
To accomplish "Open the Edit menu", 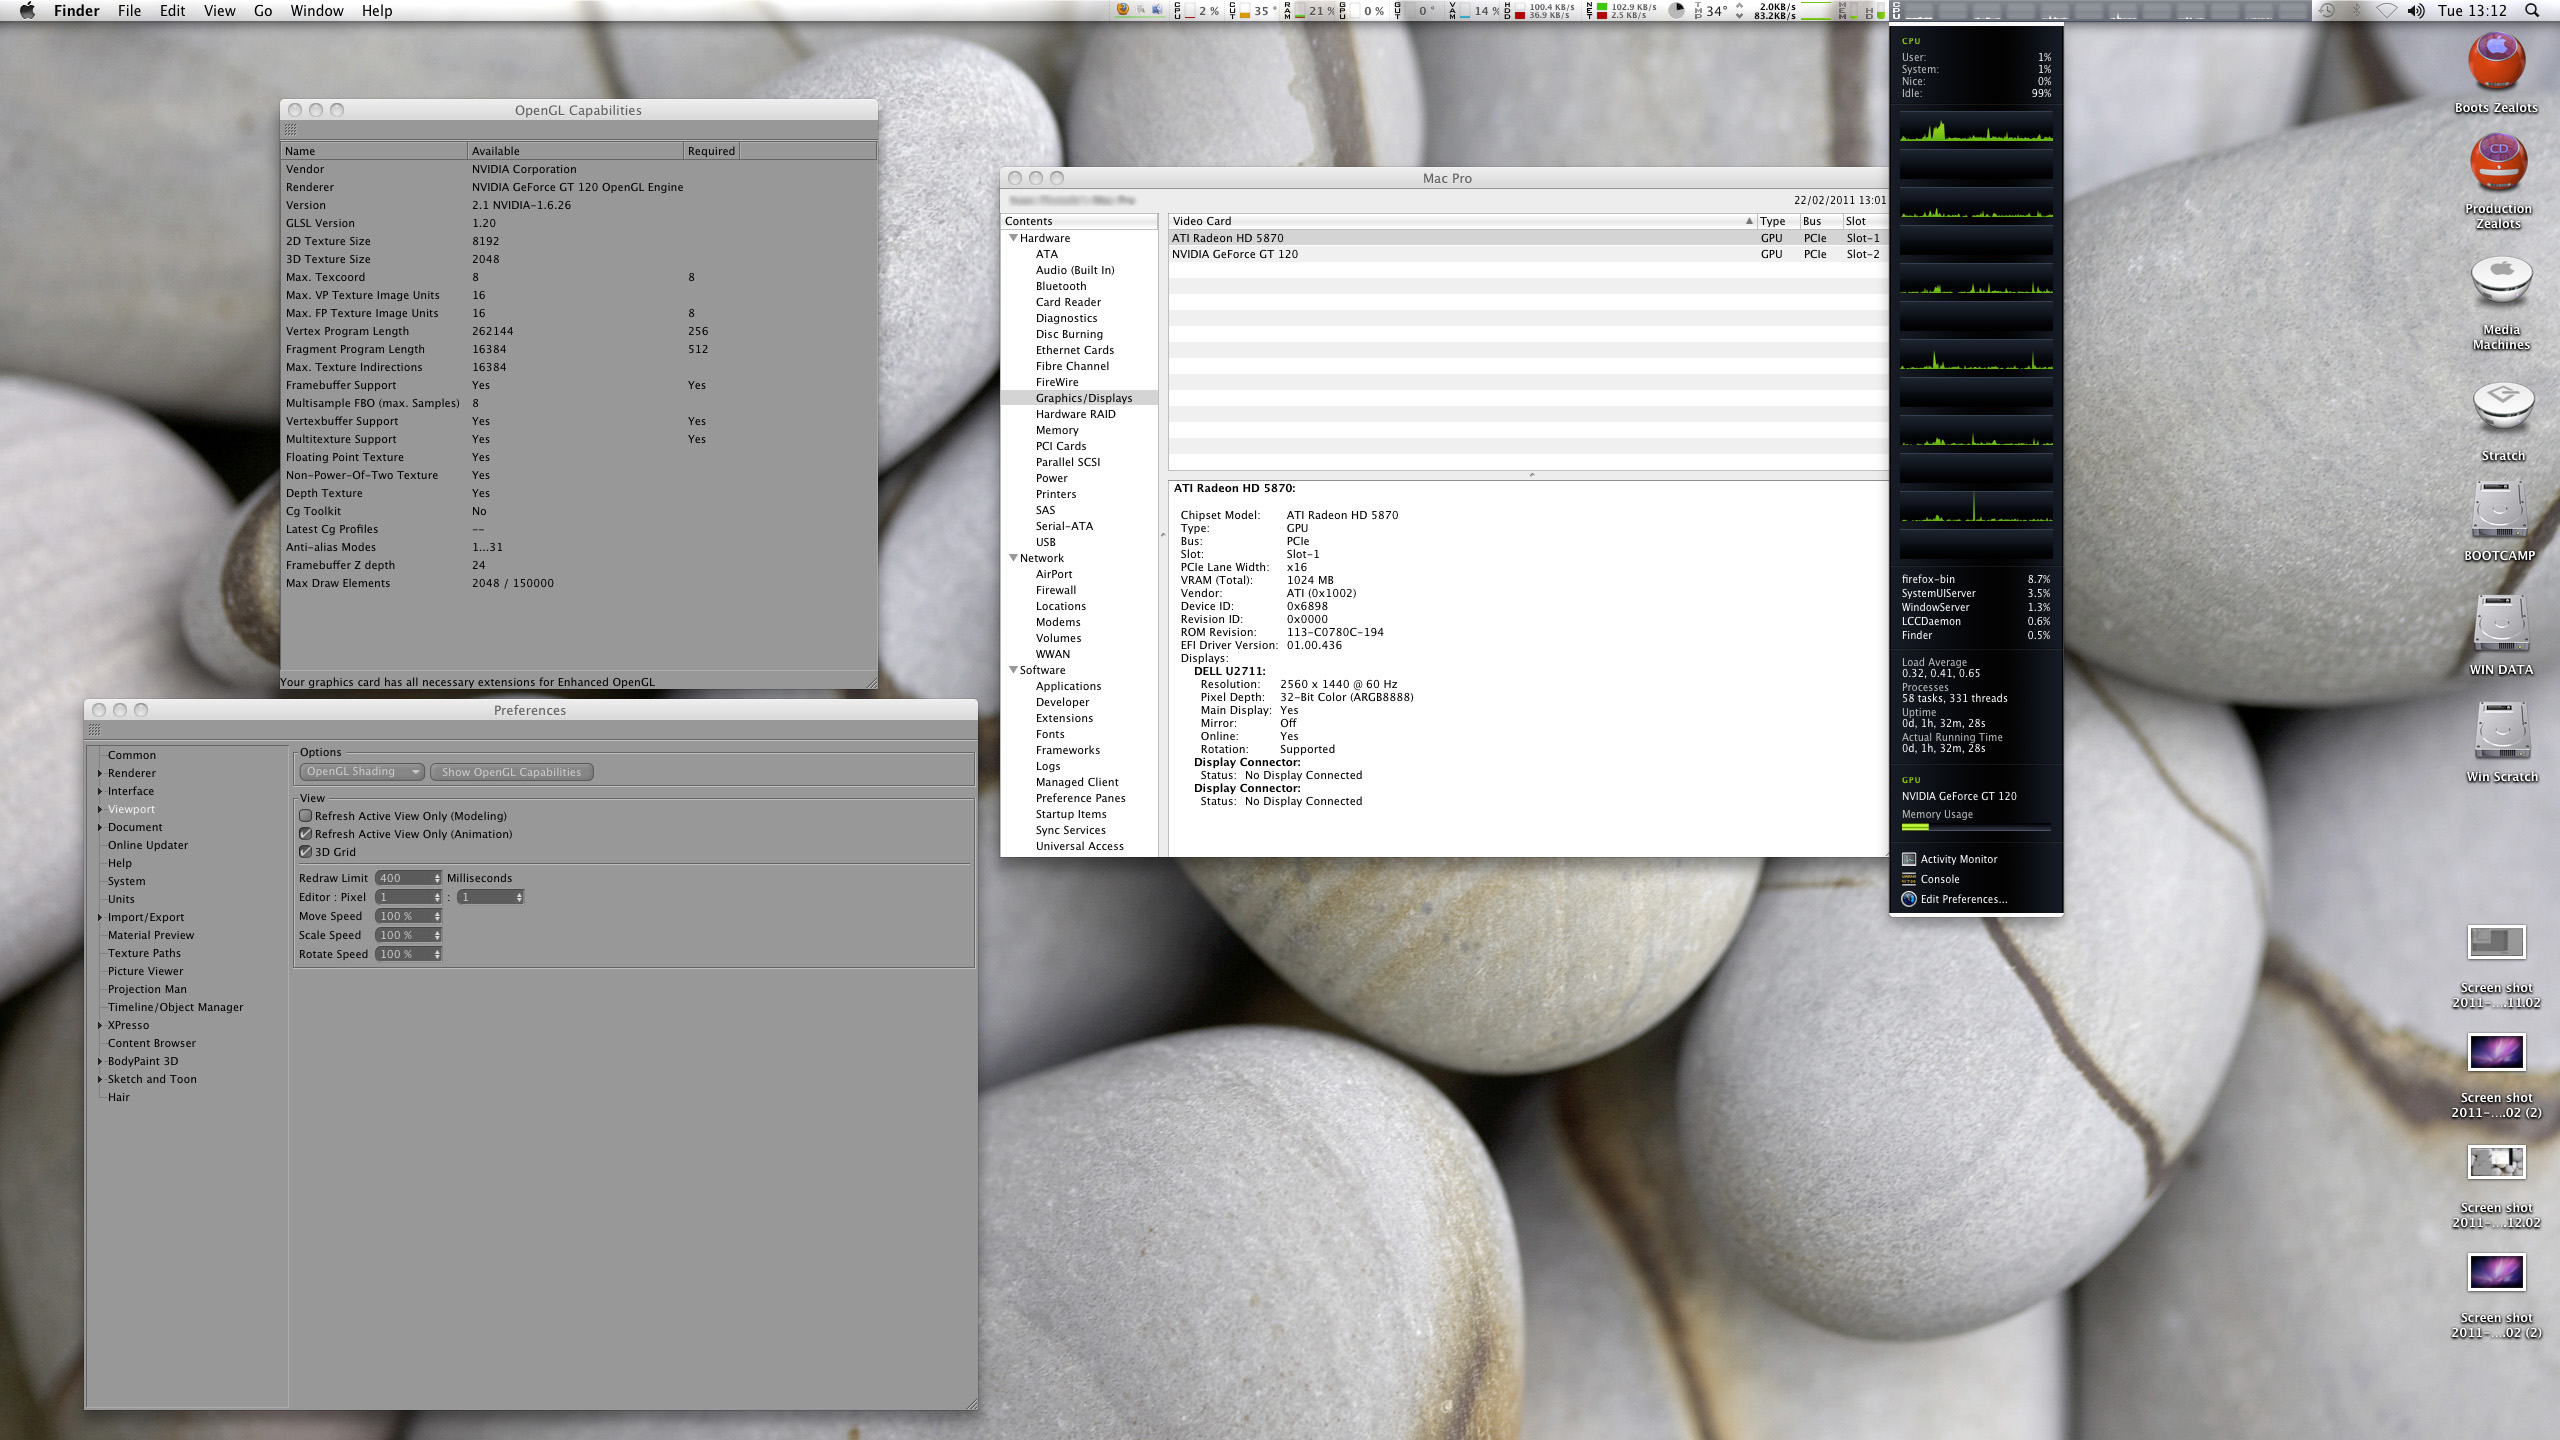I will [172, 11].
